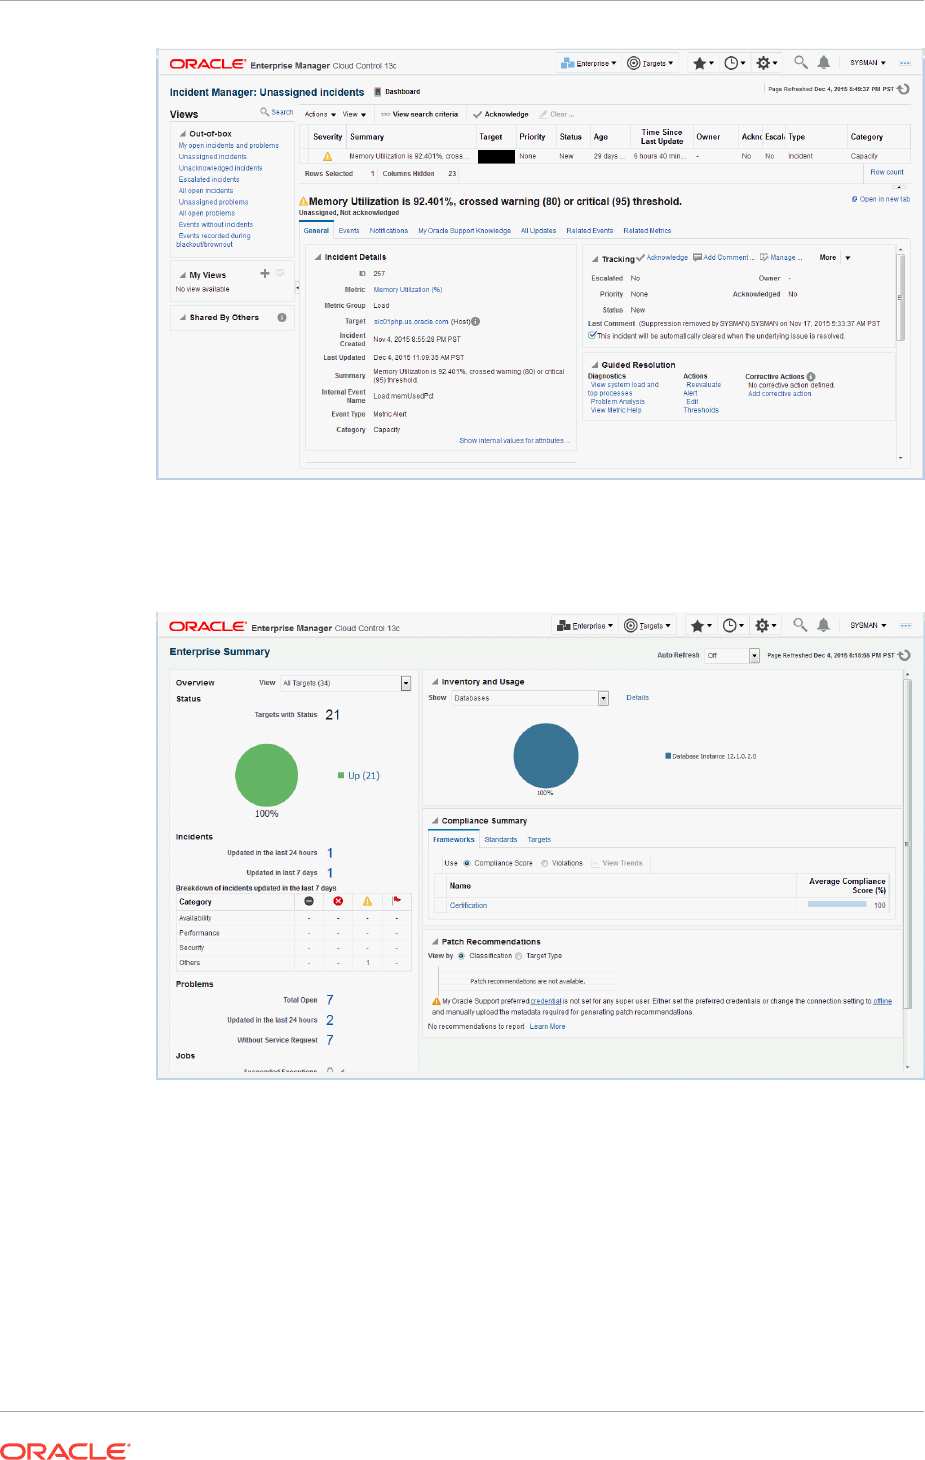Open Setup gear menu in Incident Manager window

click(x=766, y=63)
